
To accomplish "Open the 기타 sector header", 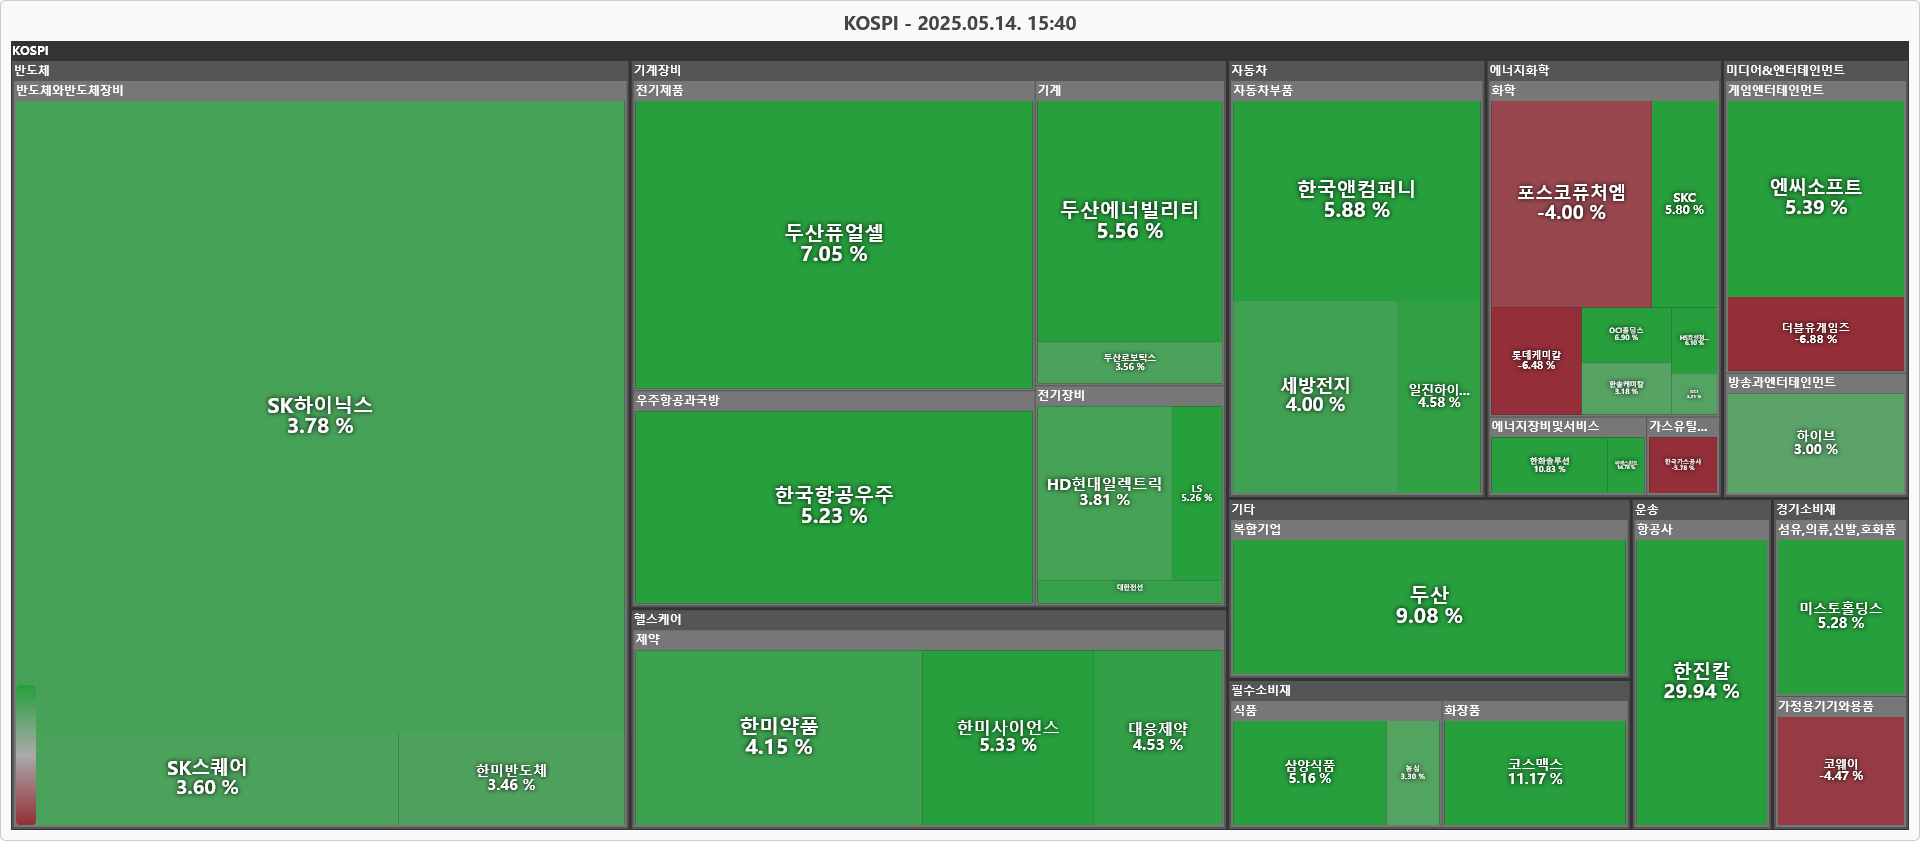I will 1429,509.
